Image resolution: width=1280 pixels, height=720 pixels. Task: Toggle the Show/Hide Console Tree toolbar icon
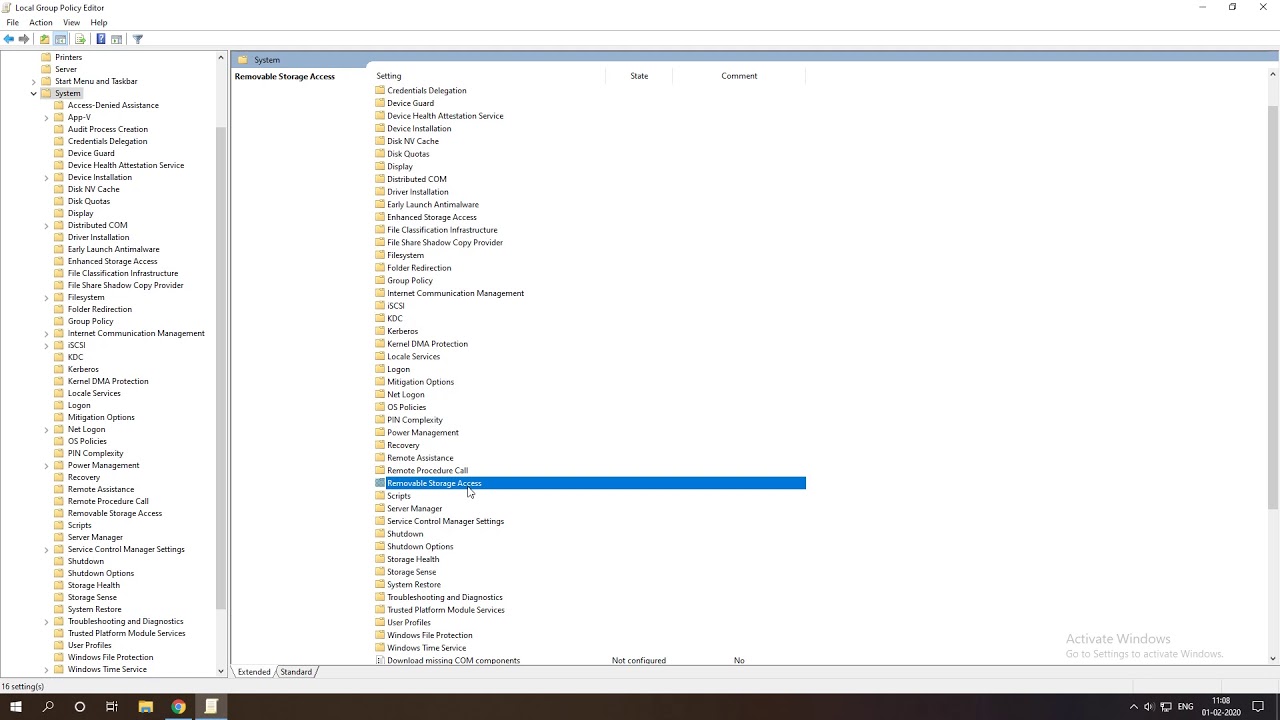pyautogui.click(x=61, y=39)
